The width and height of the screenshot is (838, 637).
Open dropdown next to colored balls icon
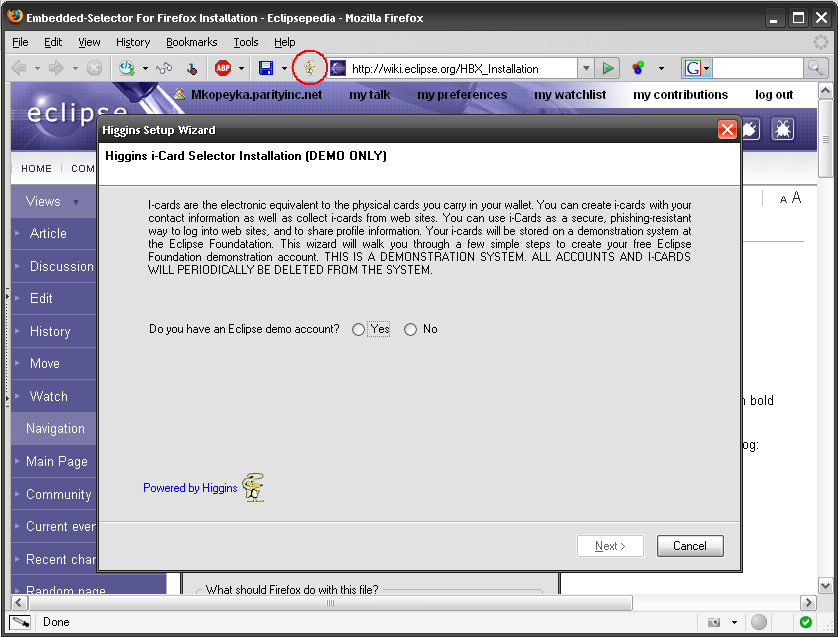click(x=661, y=68)
